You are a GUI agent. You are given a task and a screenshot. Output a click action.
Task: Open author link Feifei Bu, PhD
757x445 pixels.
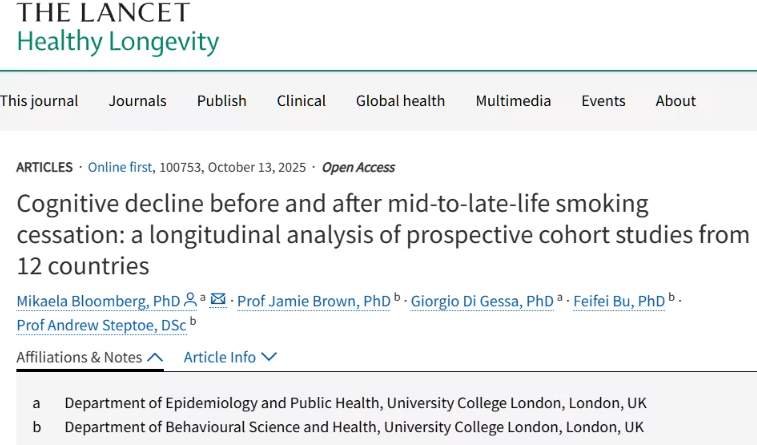(x=619, y=301)
